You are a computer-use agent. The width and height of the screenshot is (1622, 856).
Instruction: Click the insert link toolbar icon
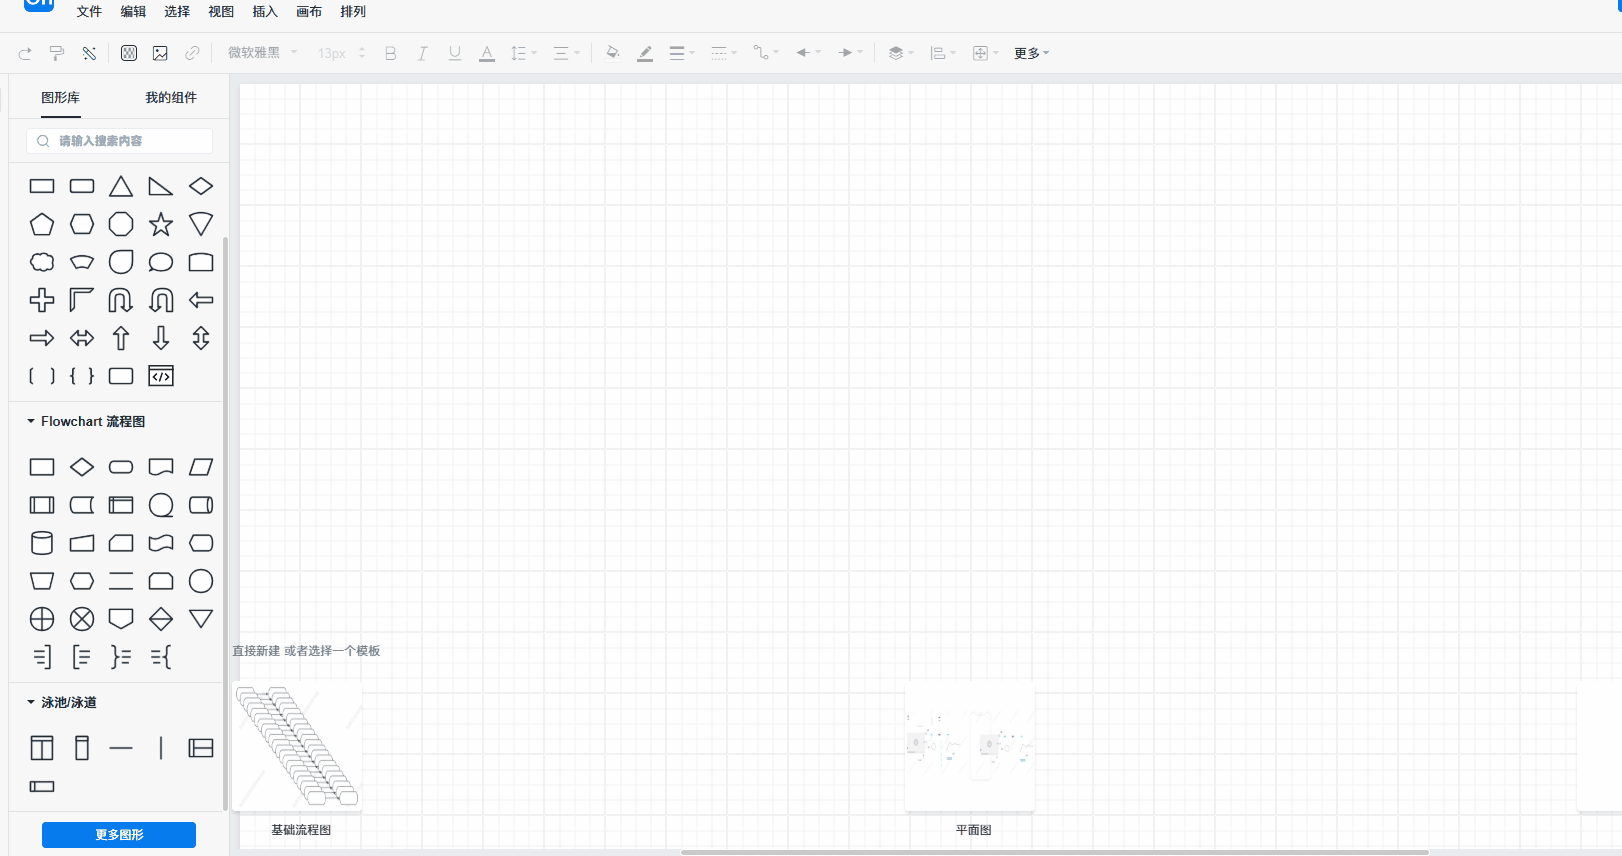pyautogui.click(x=192, y=53)
